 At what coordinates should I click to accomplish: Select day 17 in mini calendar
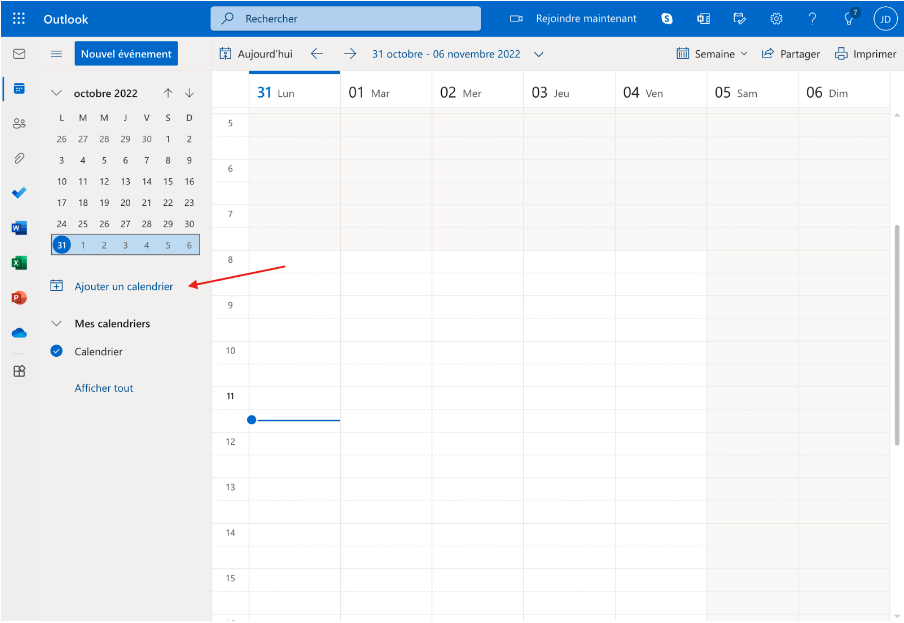pyautogui.click(x=62, y=202)
